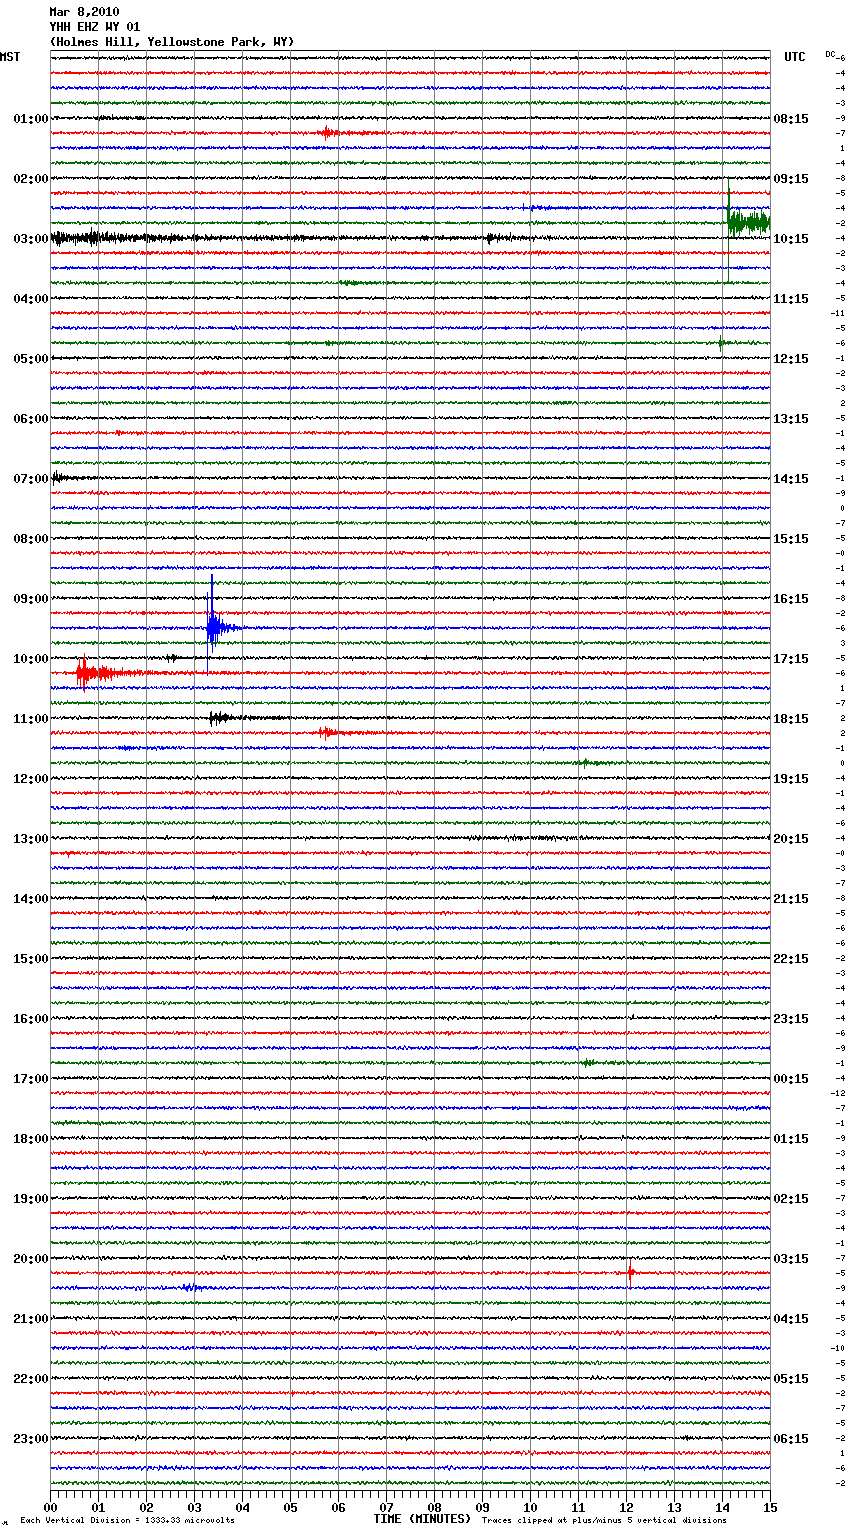This screenshot has height=1534, width=850.
Task: Select the '07:00' MST time label
Action: [31, 479]
